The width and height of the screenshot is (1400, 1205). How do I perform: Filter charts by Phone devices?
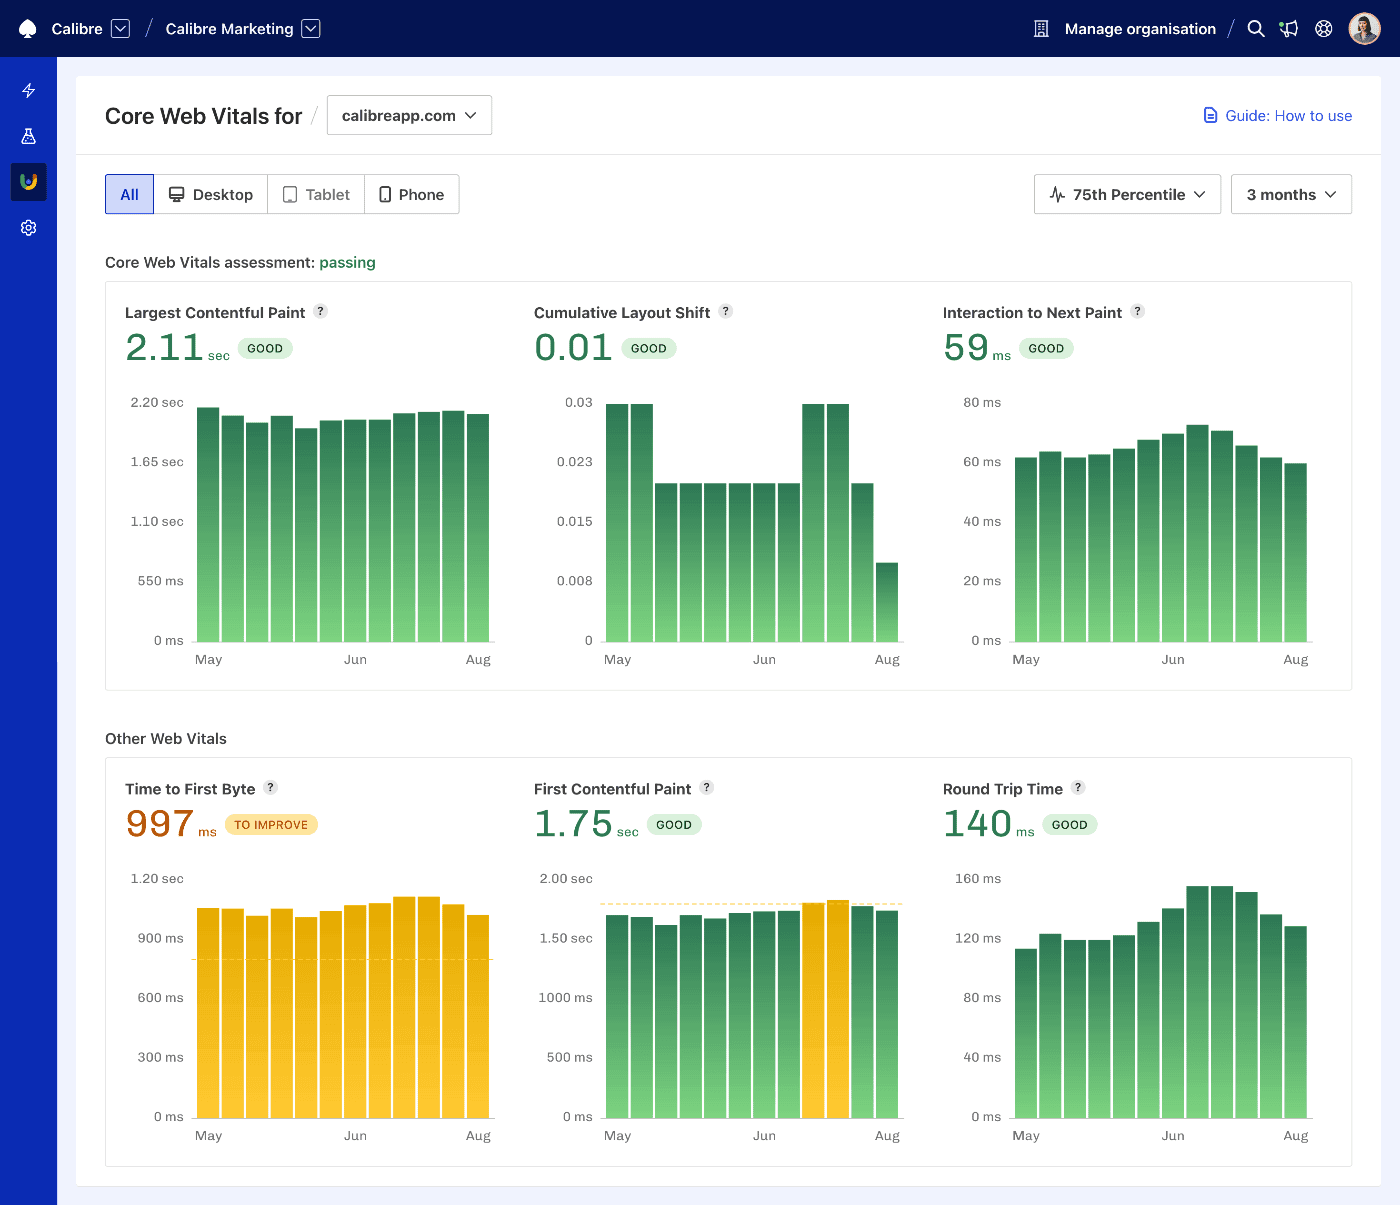(411, 194)
